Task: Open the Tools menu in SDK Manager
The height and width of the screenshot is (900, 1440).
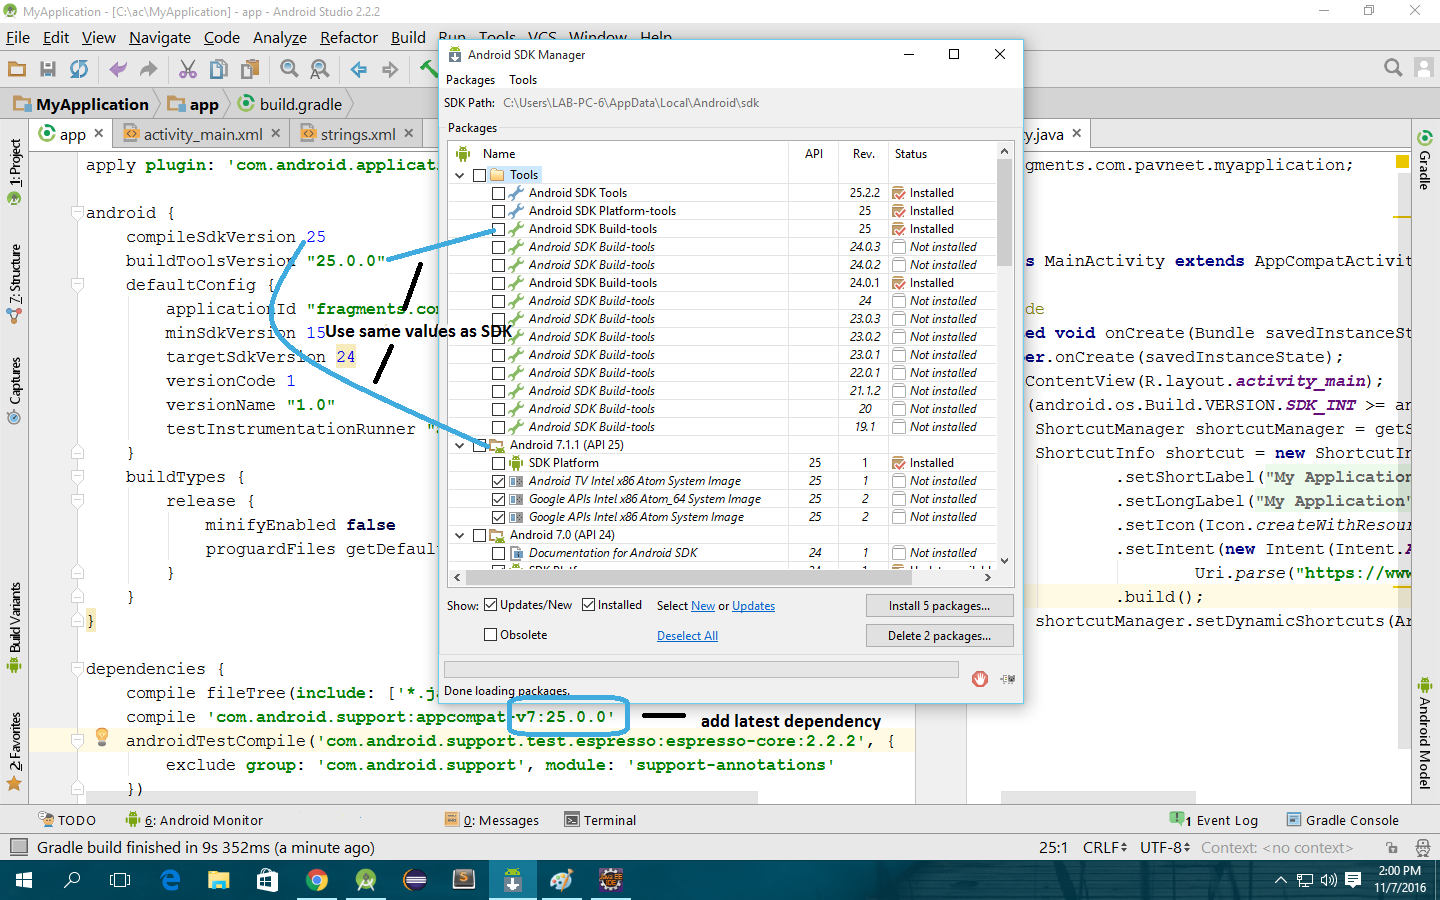Action: (523, 80)
